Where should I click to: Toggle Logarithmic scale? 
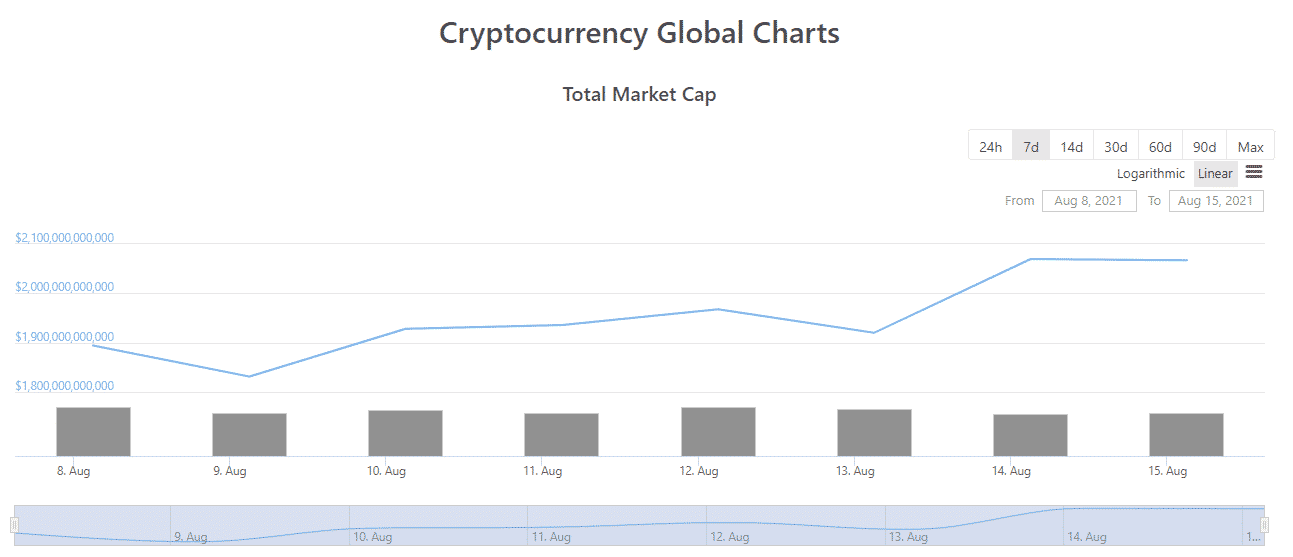click(x=1151, y=174)
